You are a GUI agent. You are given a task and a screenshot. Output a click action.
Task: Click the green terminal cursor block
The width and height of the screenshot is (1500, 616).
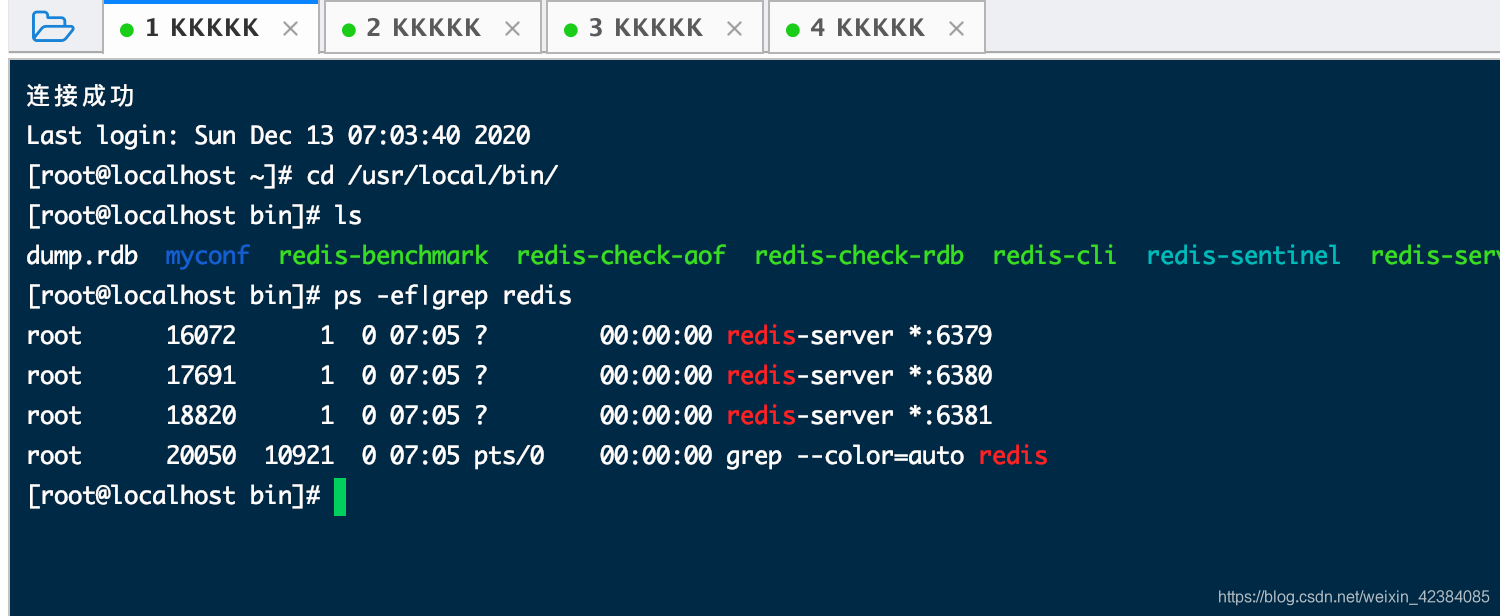(x=340, y=497)
